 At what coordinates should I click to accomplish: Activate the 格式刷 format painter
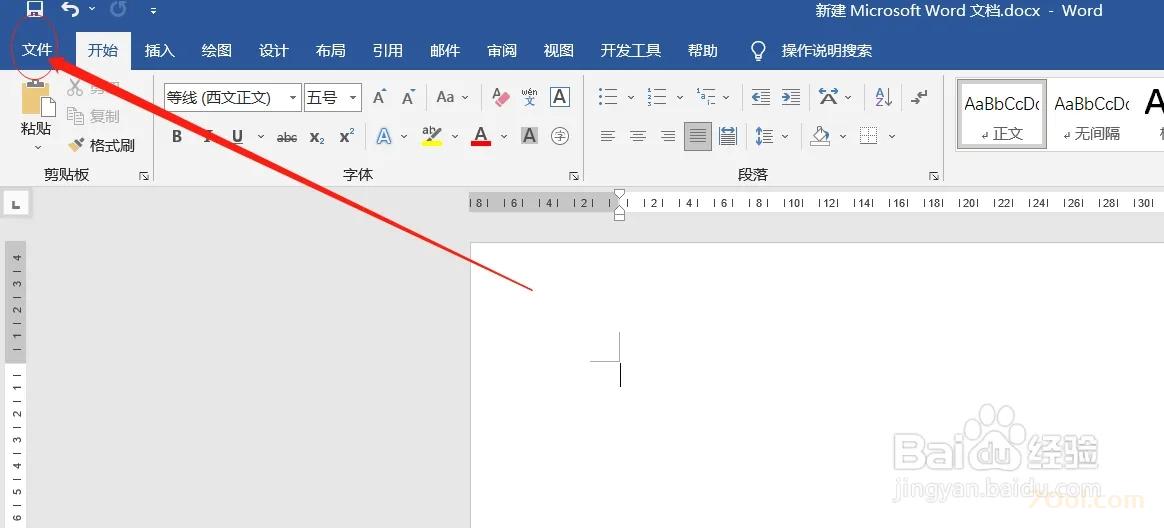101,145
